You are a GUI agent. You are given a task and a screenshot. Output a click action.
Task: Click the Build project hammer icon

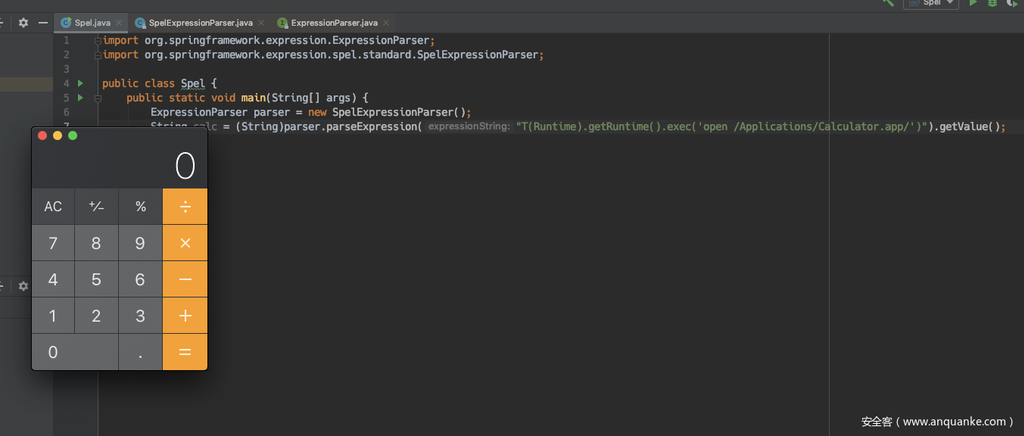click(x=888, y=4)
